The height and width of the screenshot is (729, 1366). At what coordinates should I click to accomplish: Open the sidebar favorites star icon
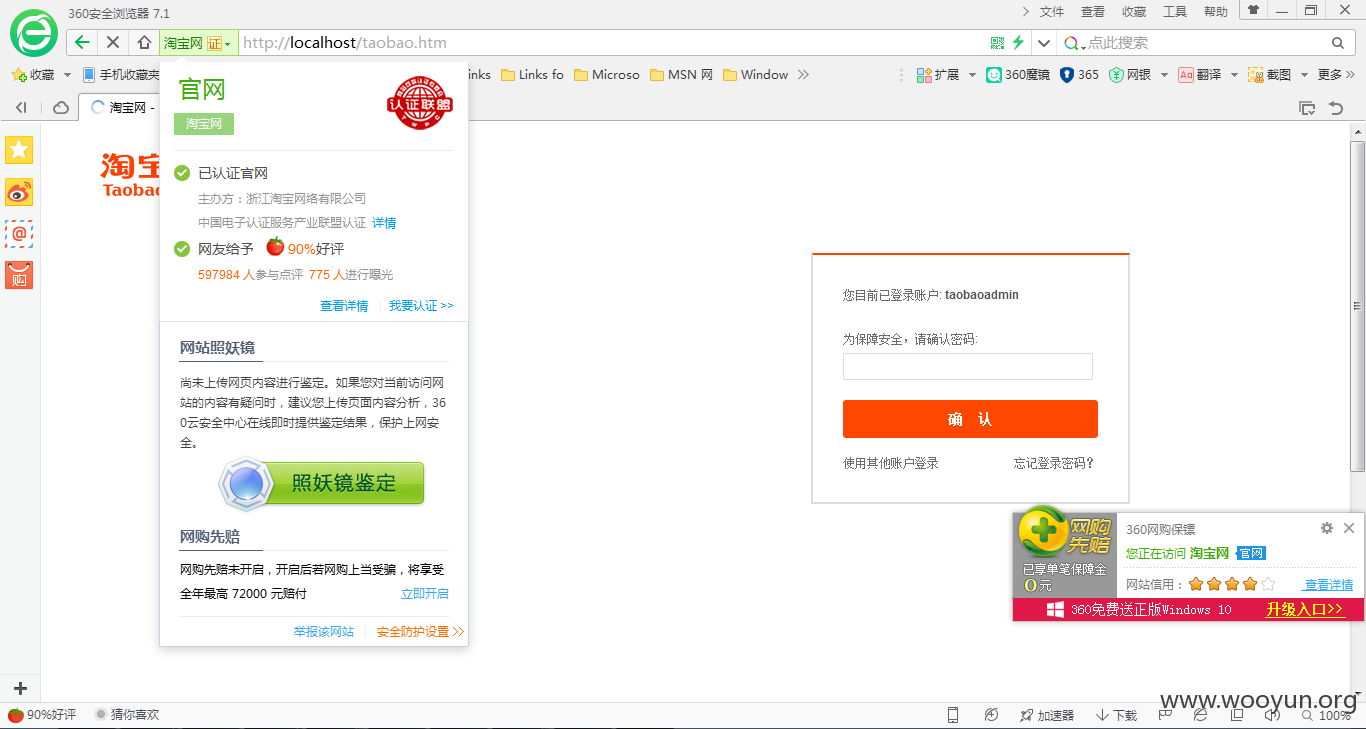pyautogui.click(x=19, y=150)
